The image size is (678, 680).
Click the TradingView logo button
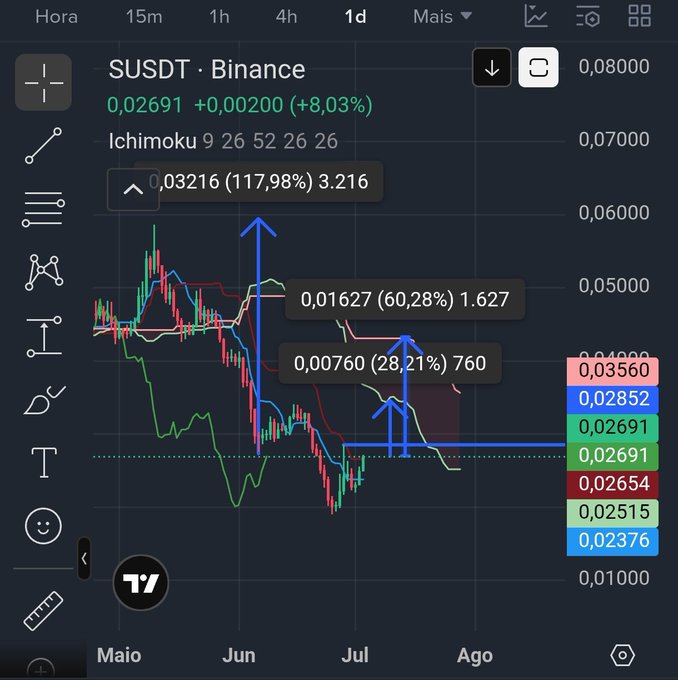(x=141, y=582)
